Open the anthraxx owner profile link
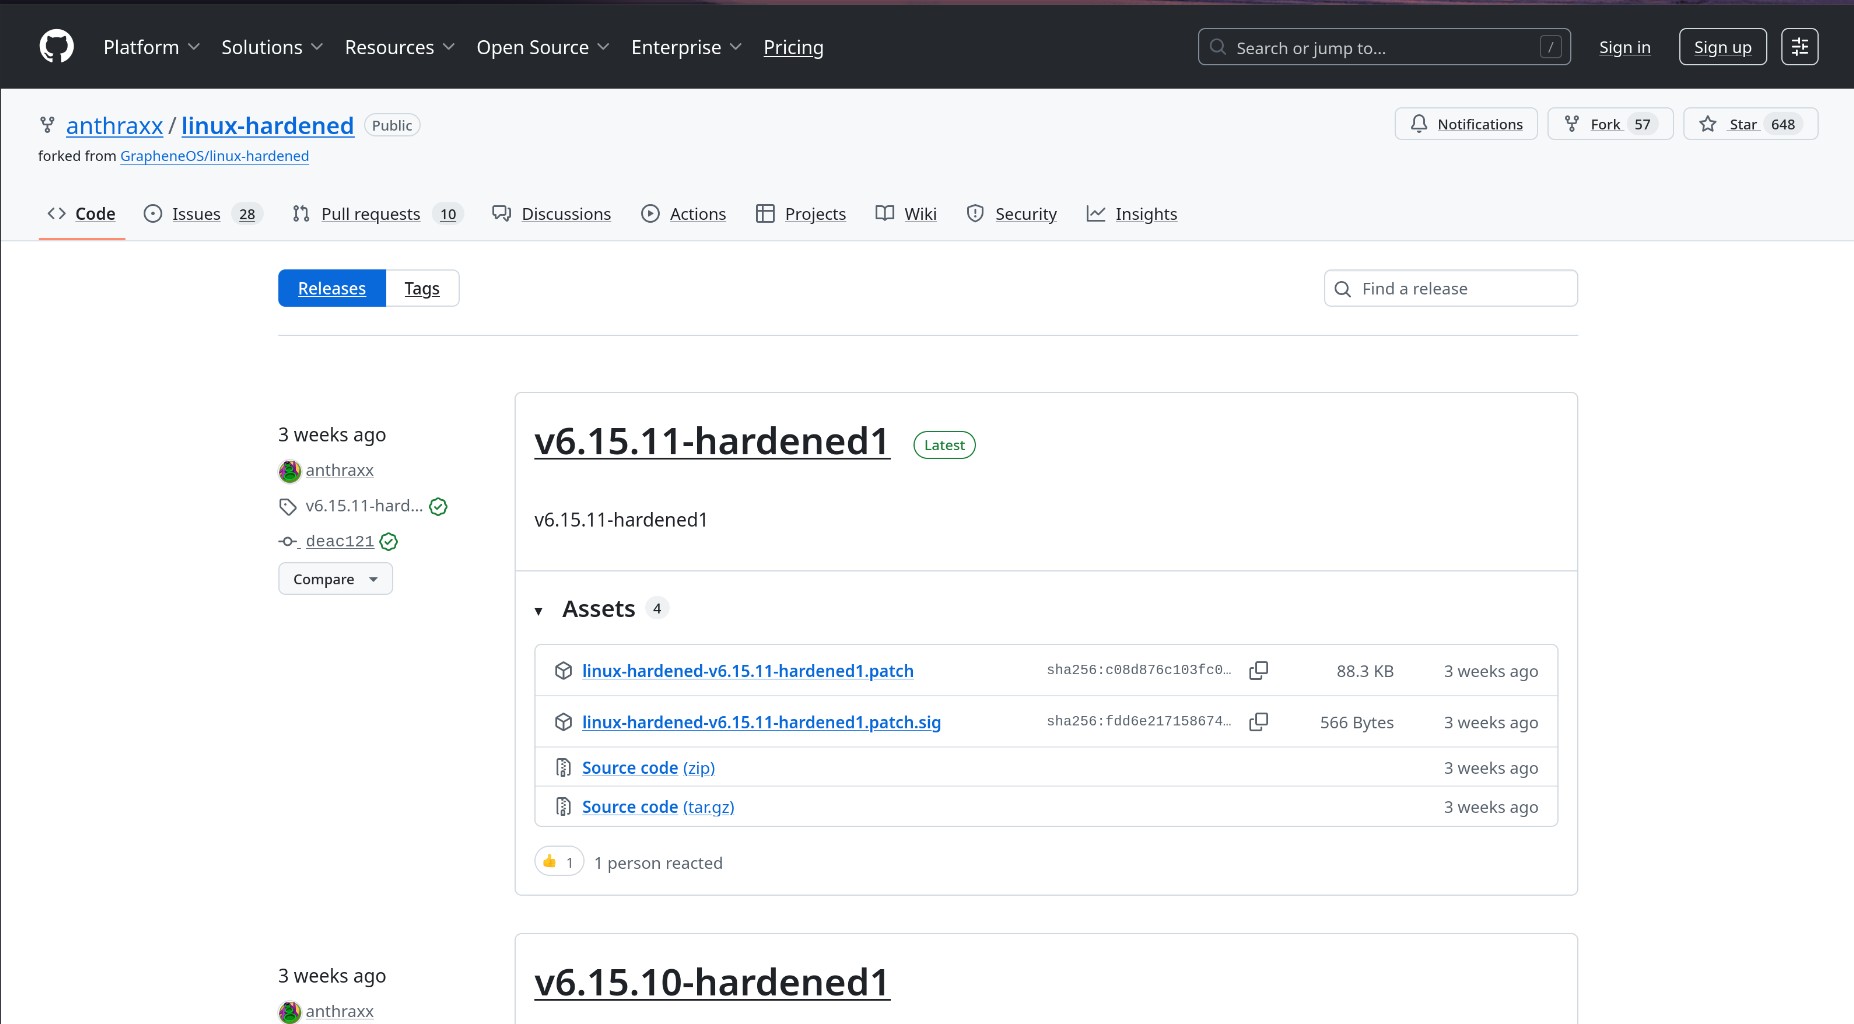Screen dimensions: 1854x1024 coord(114,125)
